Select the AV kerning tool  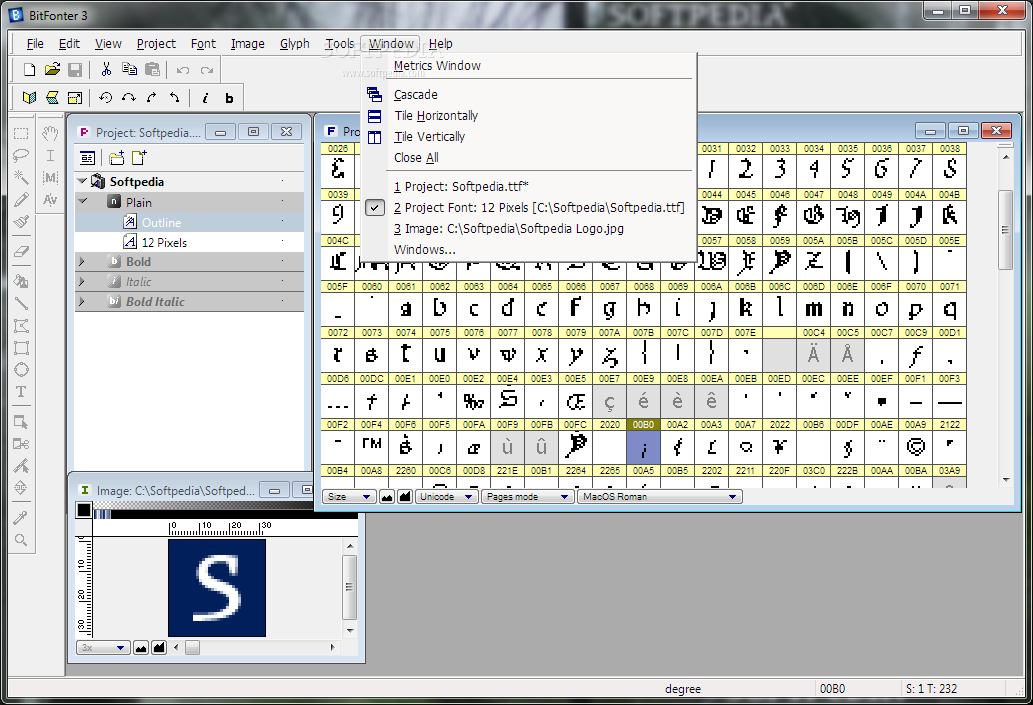[x=50, y=200]
